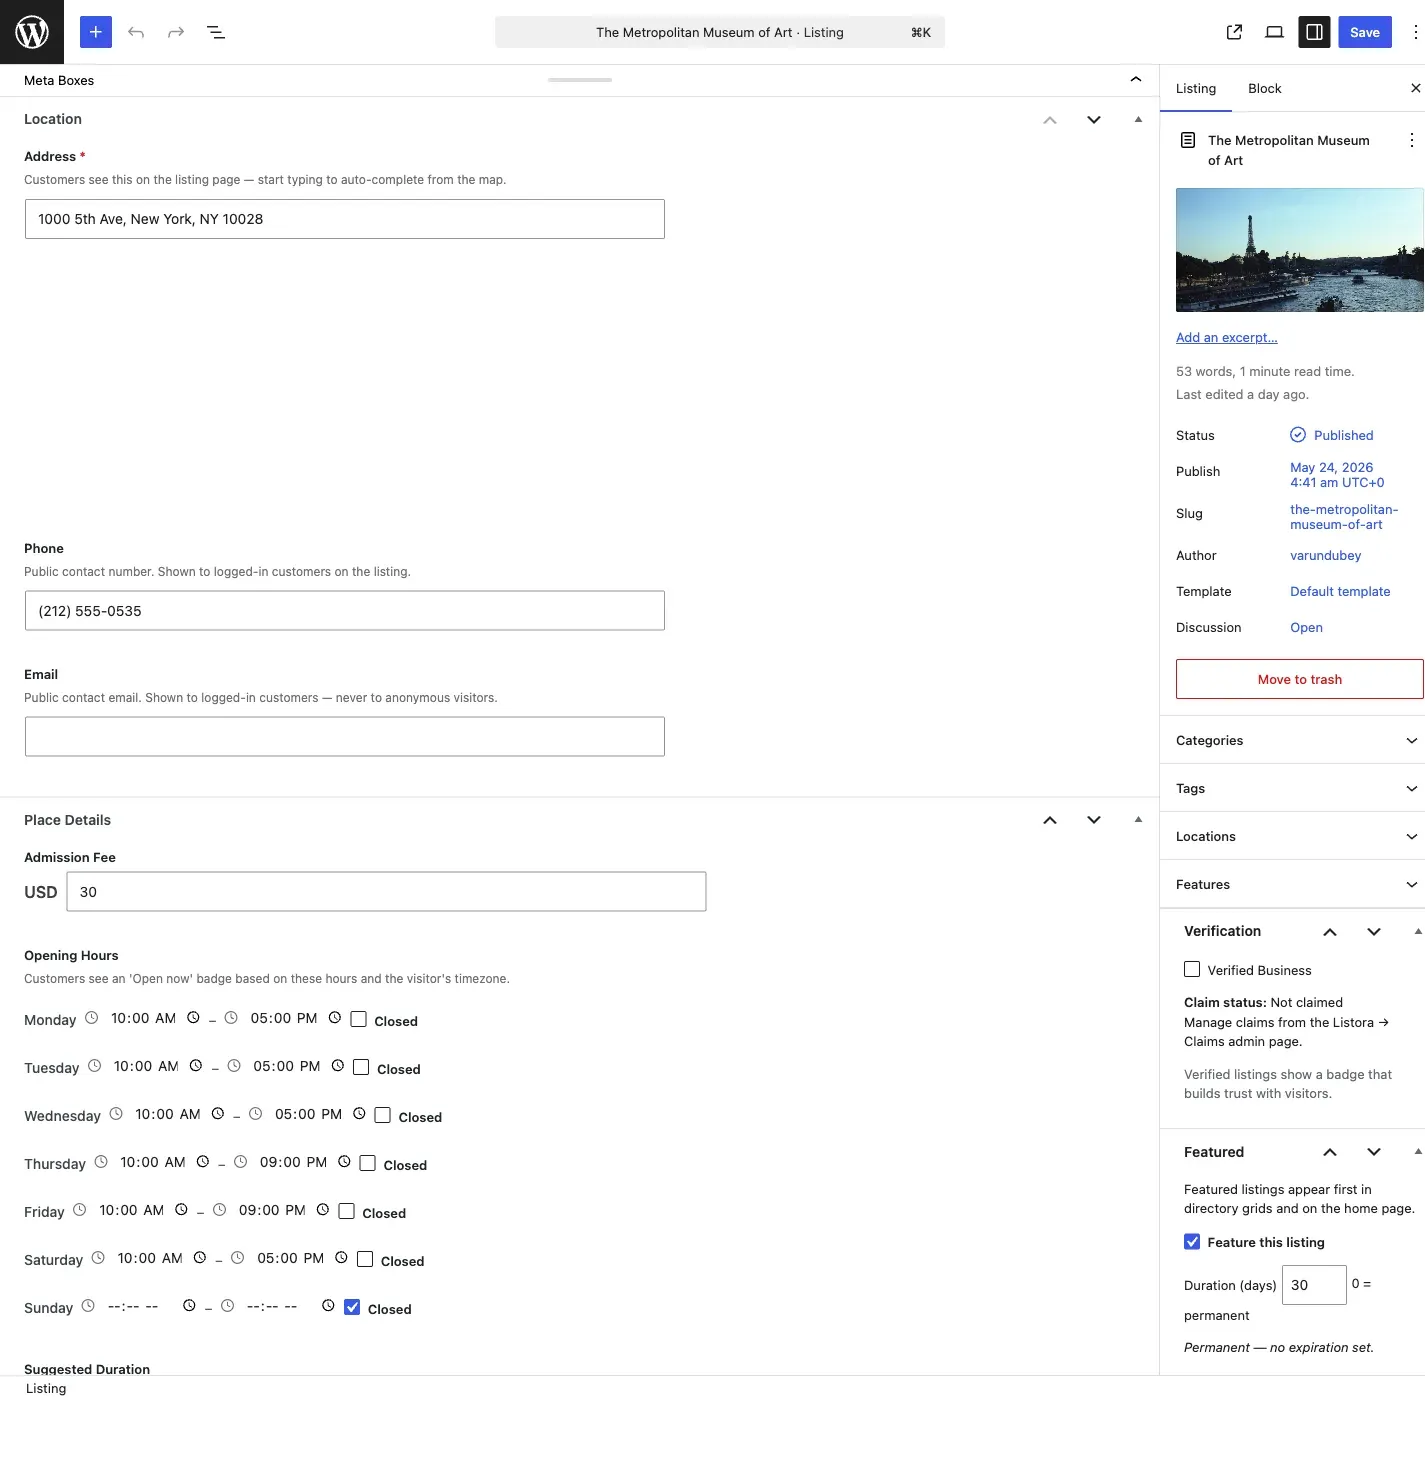Mark Wednesday as Closed
Image resolution: width=1425 pixels, height=1477 pixels.
[382, 1116]
